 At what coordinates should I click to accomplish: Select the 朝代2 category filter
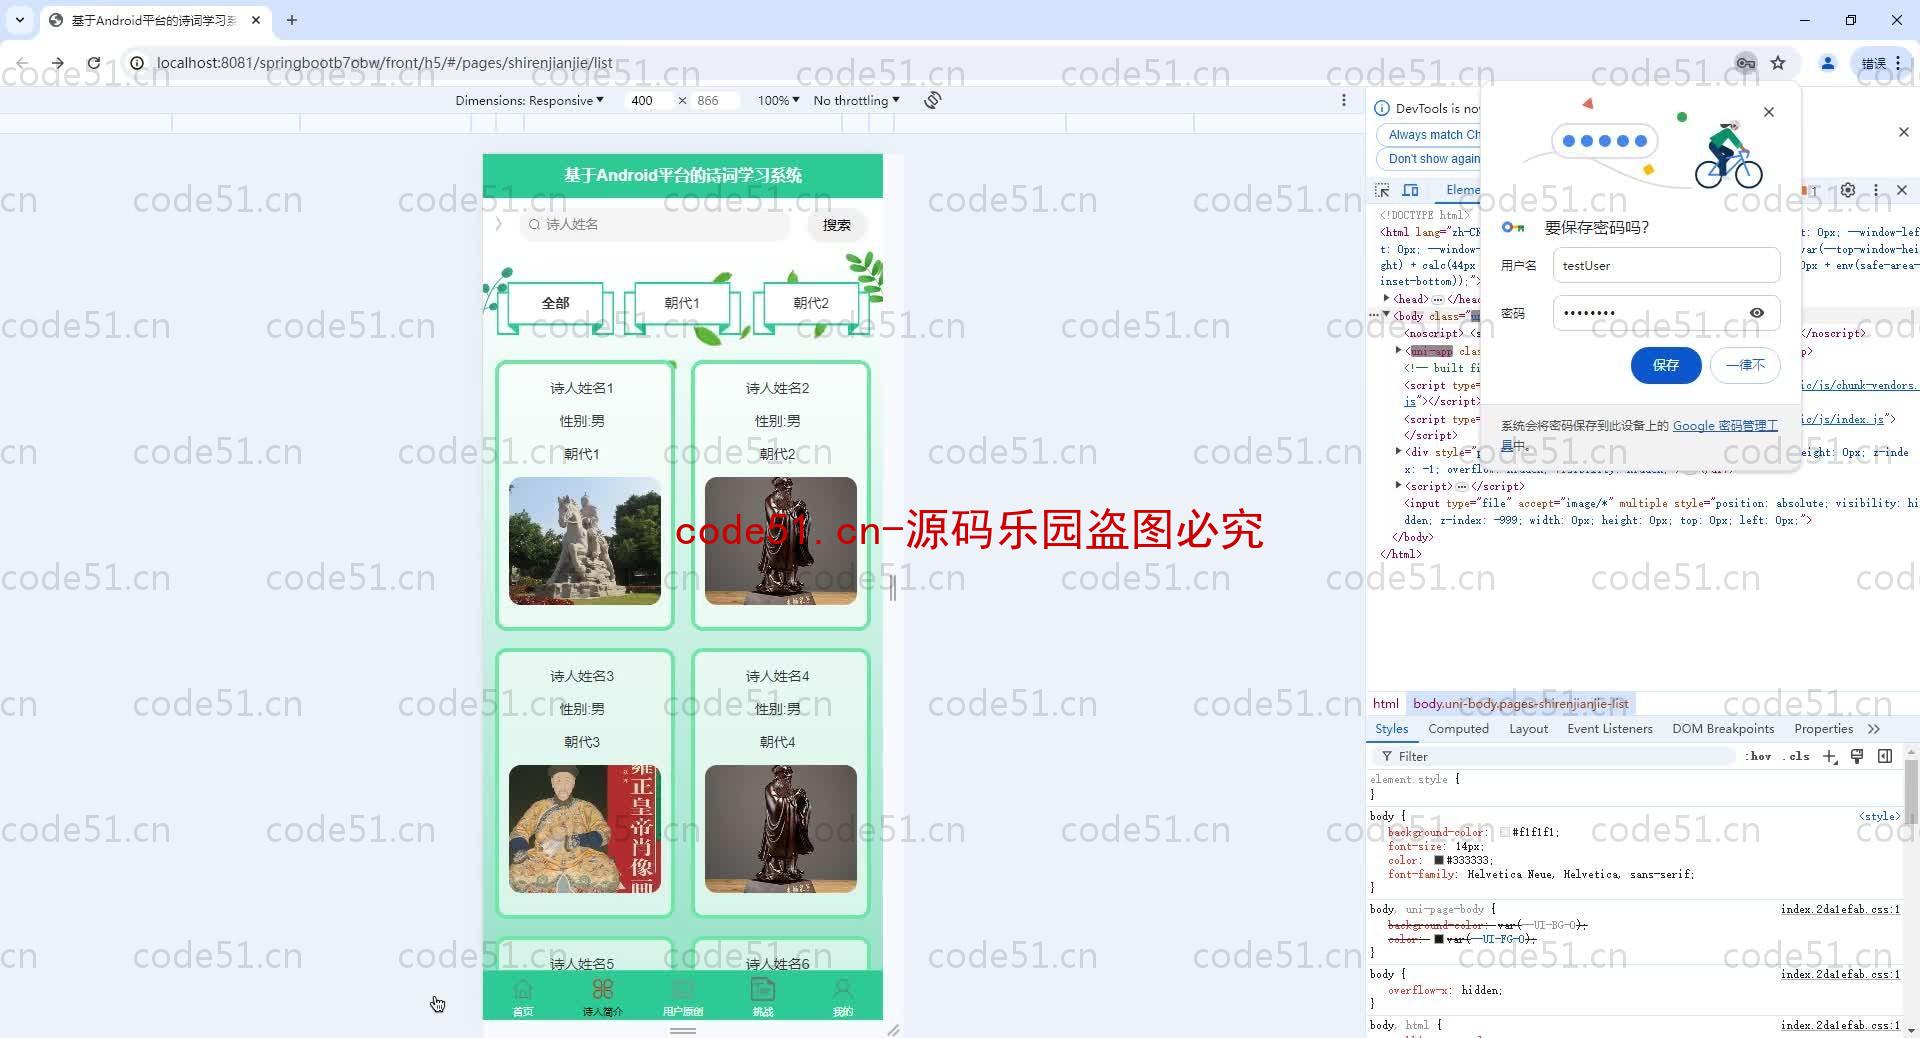click(x=811, y=303)
